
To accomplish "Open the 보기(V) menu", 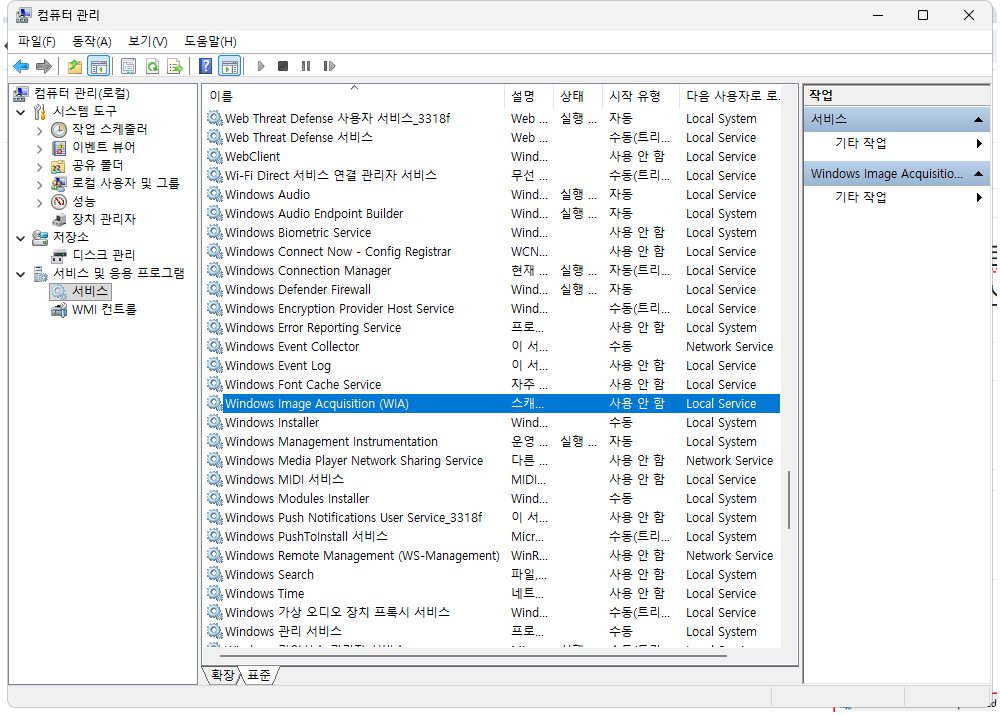I will [147, 41].
